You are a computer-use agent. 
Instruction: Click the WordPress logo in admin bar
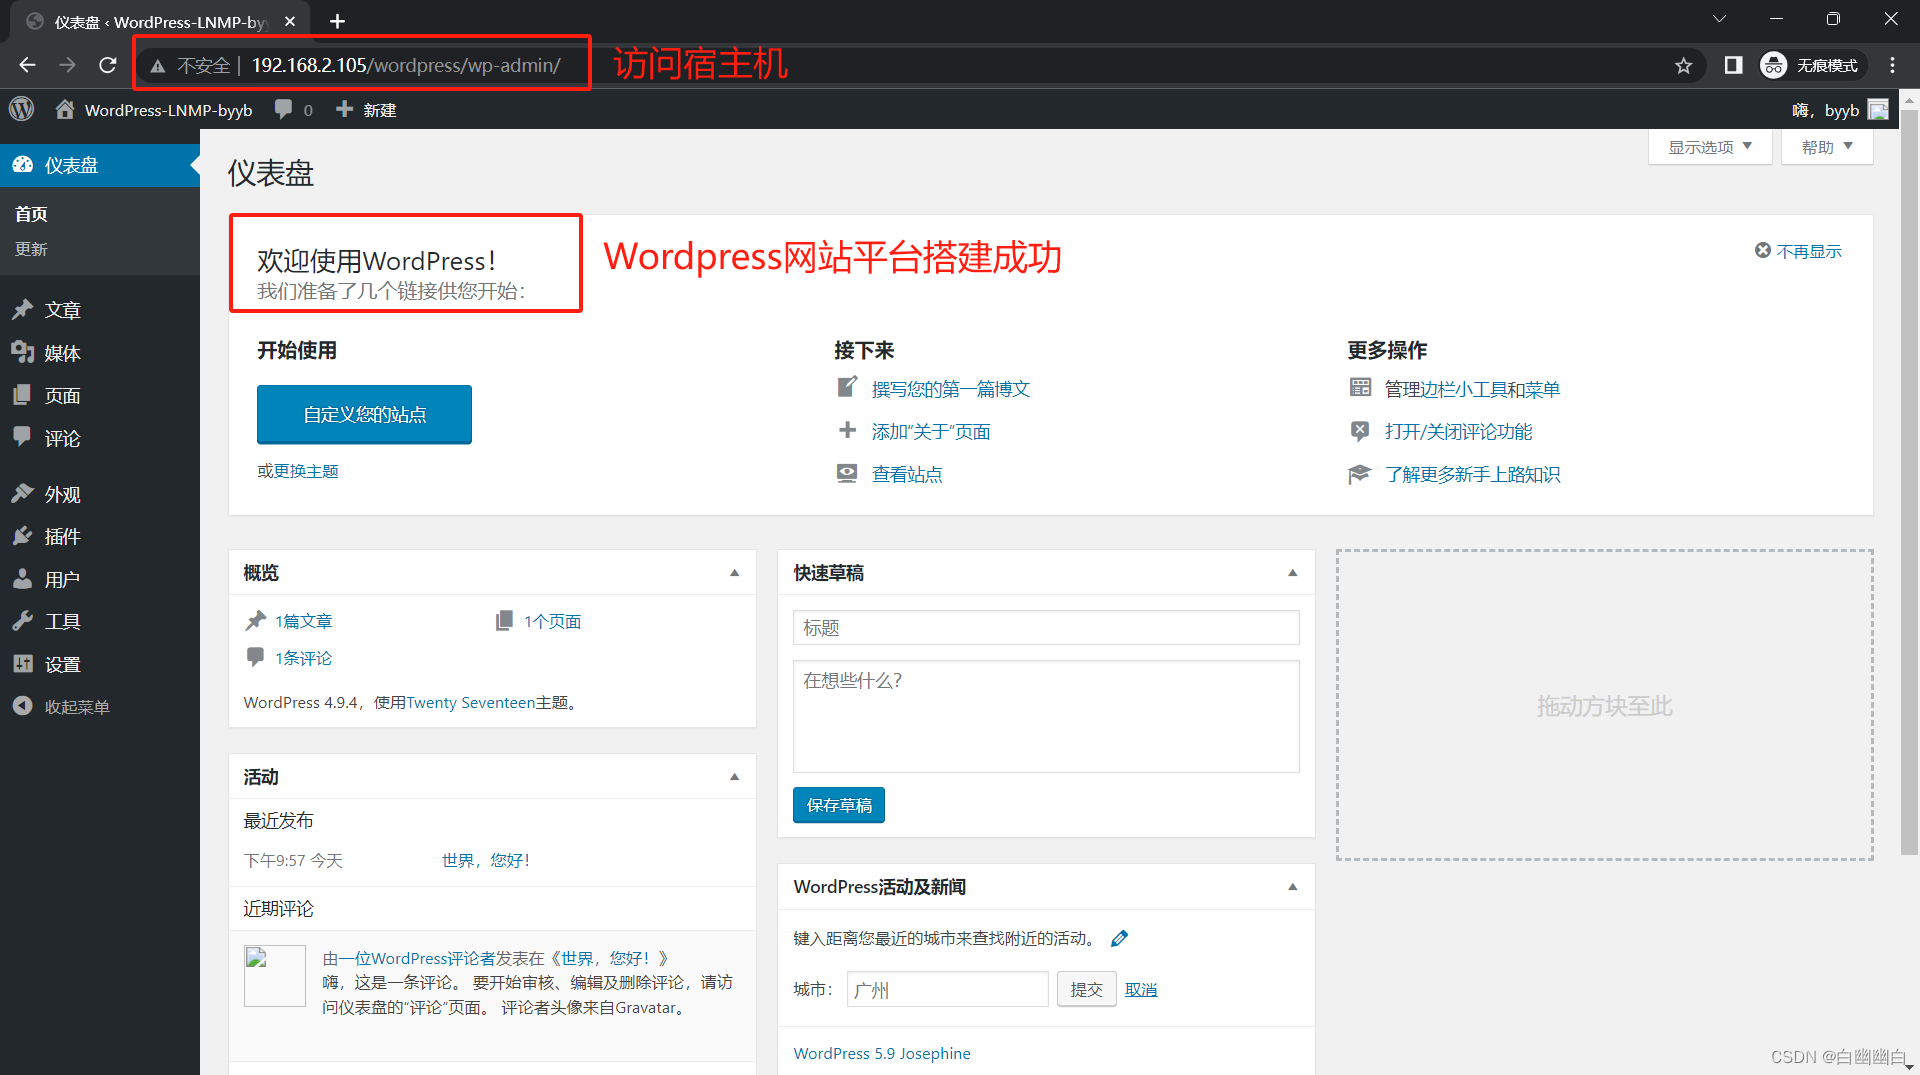coord(22,109)
